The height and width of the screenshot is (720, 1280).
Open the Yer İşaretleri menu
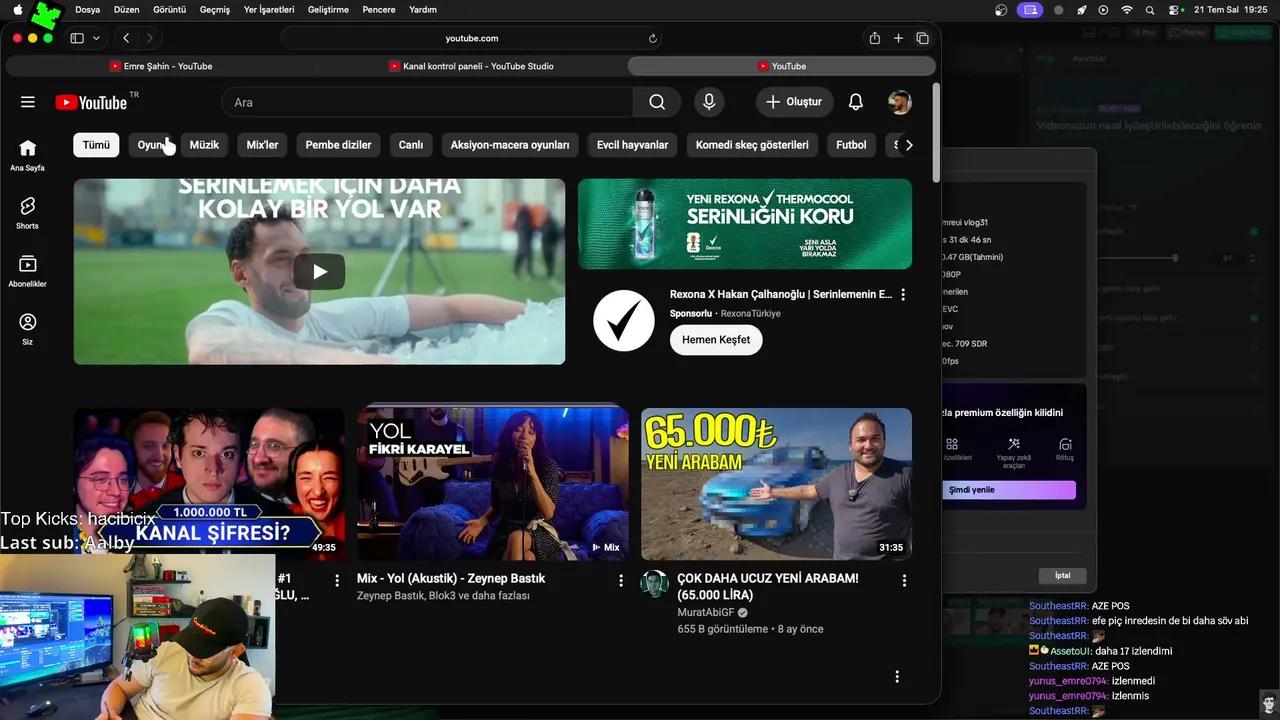click(x=269, y=9)
